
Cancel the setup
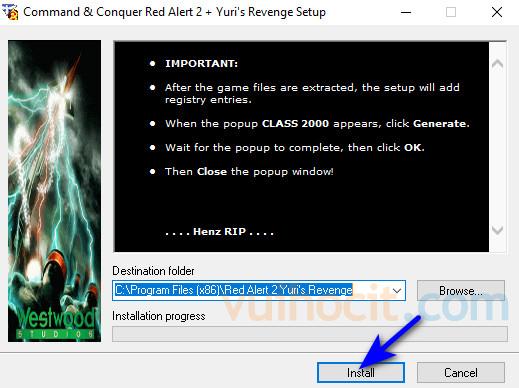point(461,372)
